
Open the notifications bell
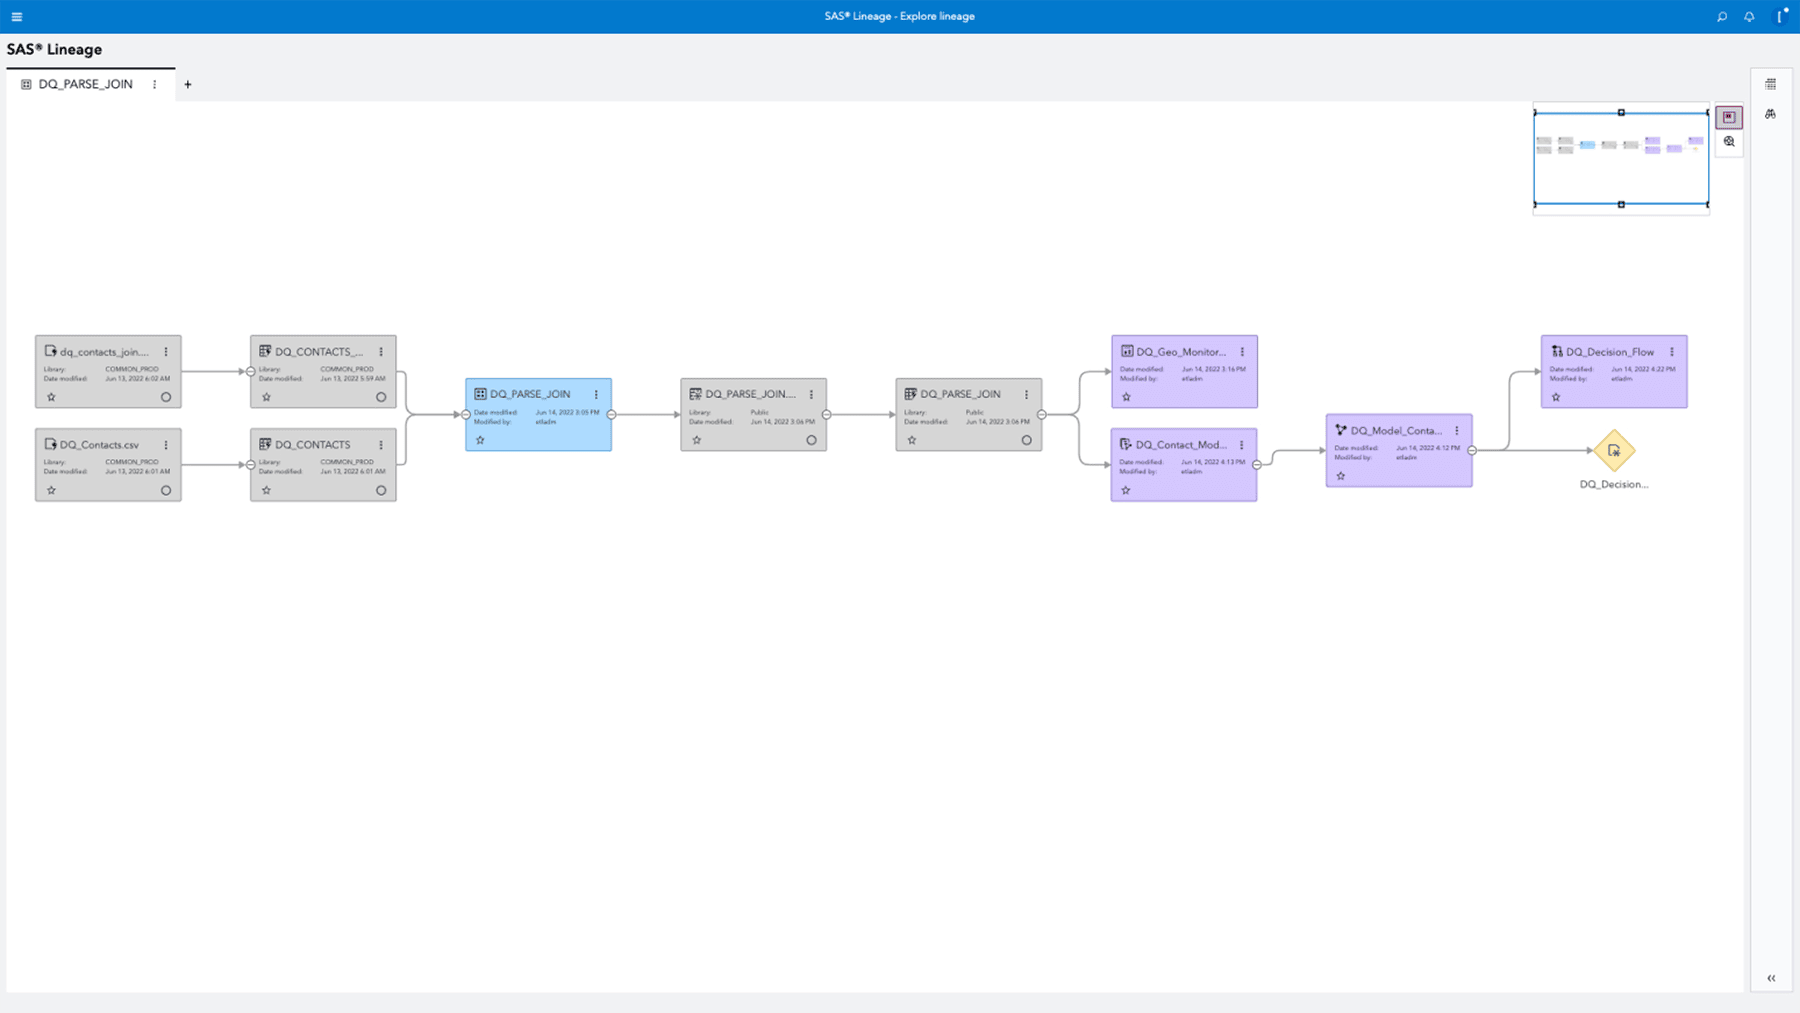[x=1749, y=16]
